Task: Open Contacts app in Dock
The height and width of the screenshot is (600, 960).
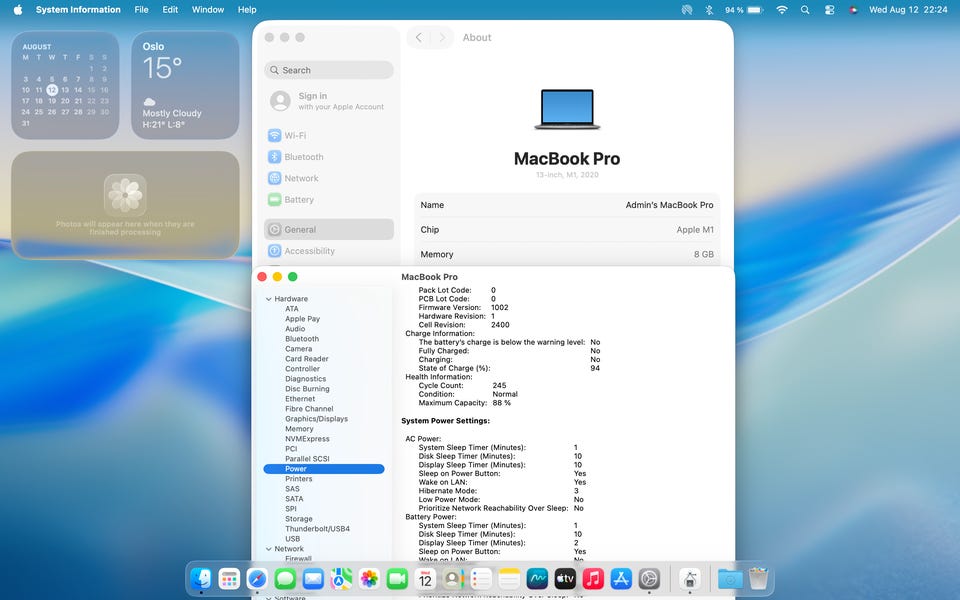Action: (x=453, y=578)
